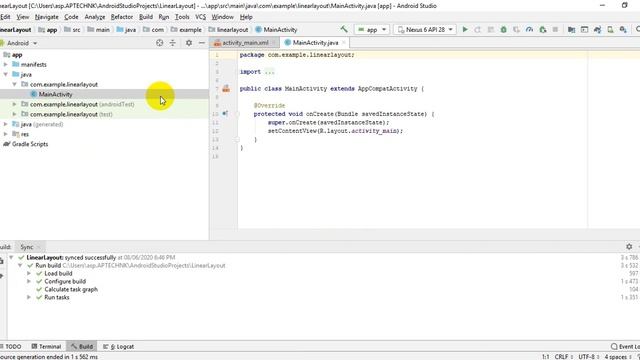Collapse the com.example.linearlayout package
The image size is (640, 360).
click(15, 84)
